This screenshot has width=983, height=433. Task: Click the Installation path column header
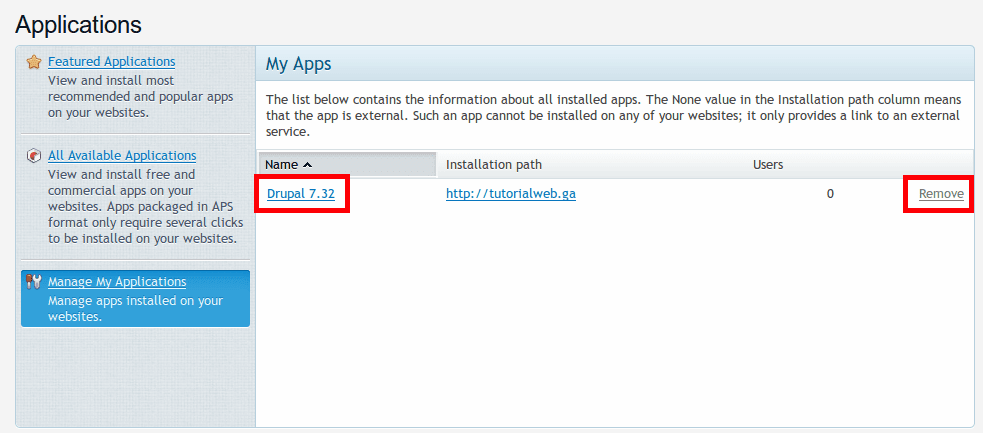[x=494, y=164]
